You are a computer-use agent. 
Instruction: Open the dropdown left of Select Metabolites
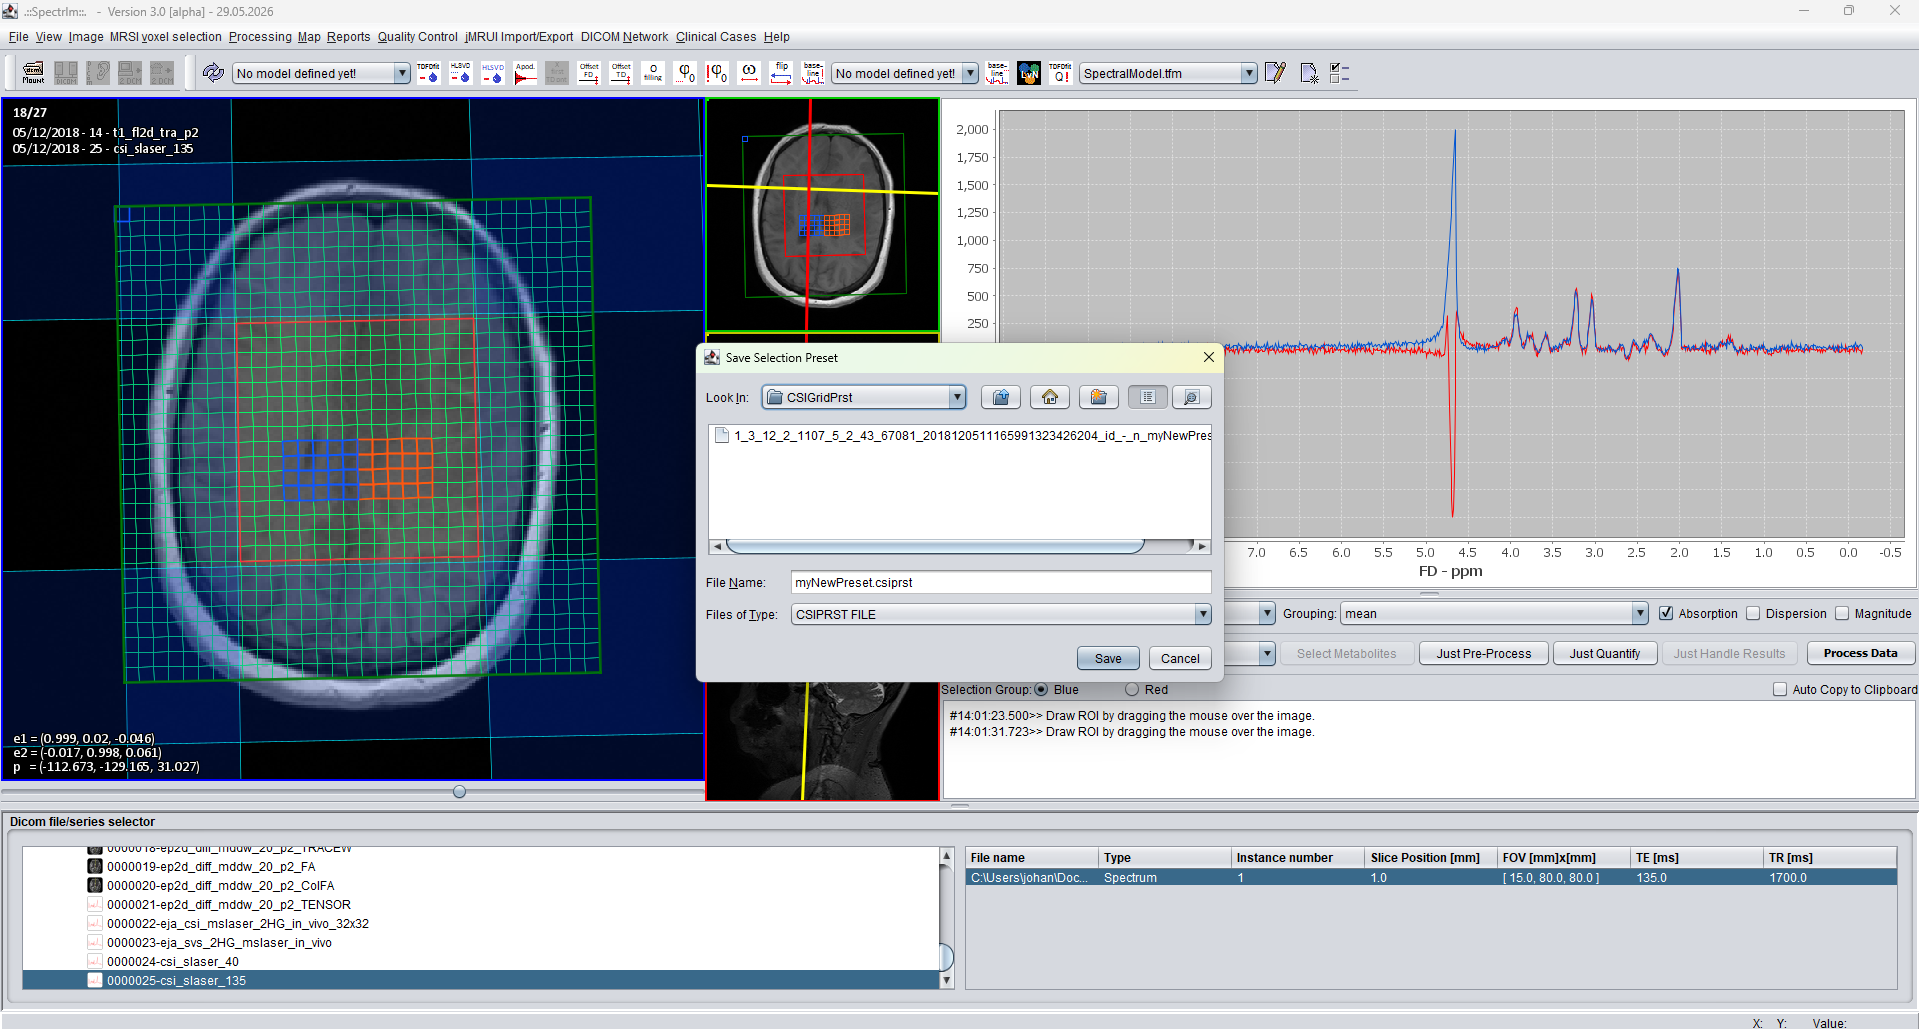1266,653
